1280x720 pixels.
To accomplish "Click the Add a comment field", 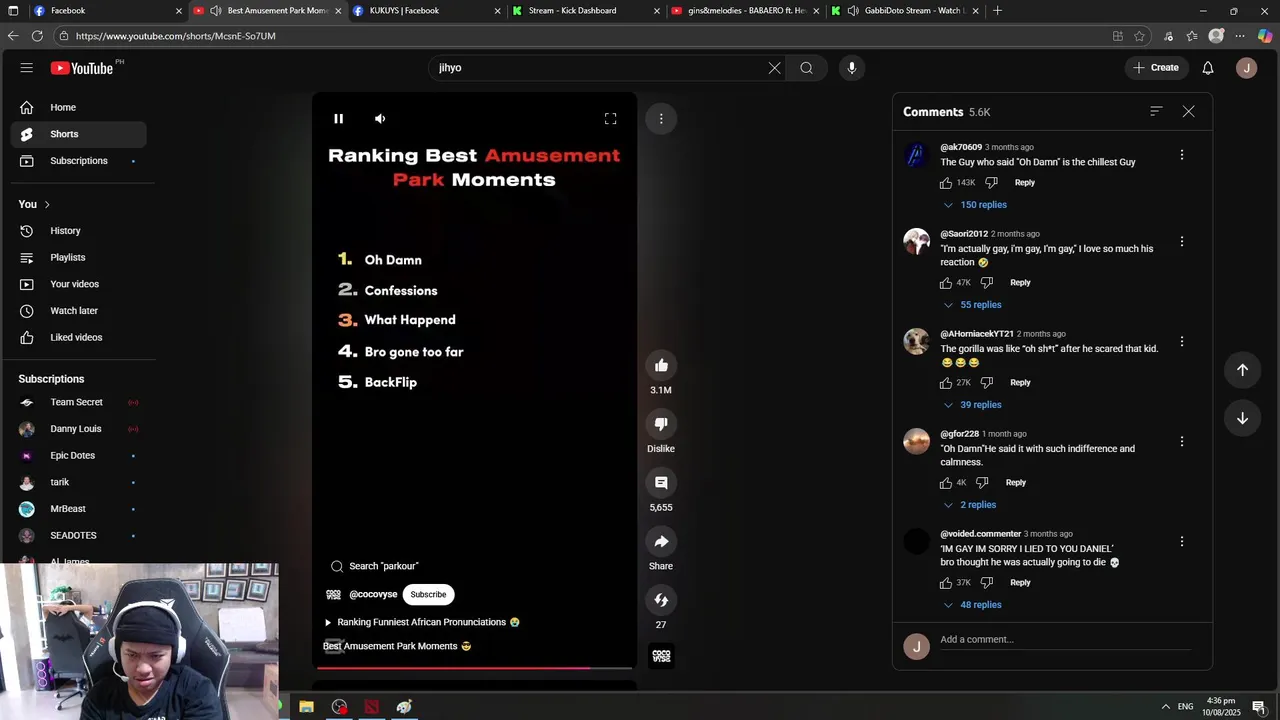I will (x=1065, y=640).
